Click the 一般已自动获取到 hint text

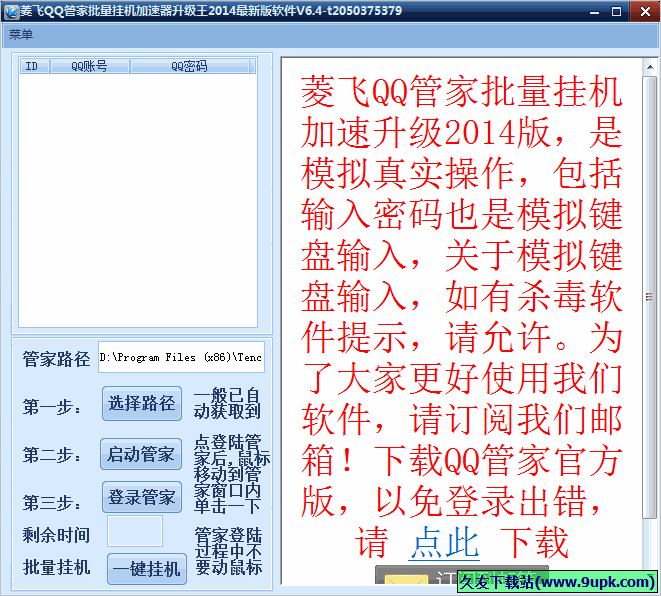click(227, 403)
